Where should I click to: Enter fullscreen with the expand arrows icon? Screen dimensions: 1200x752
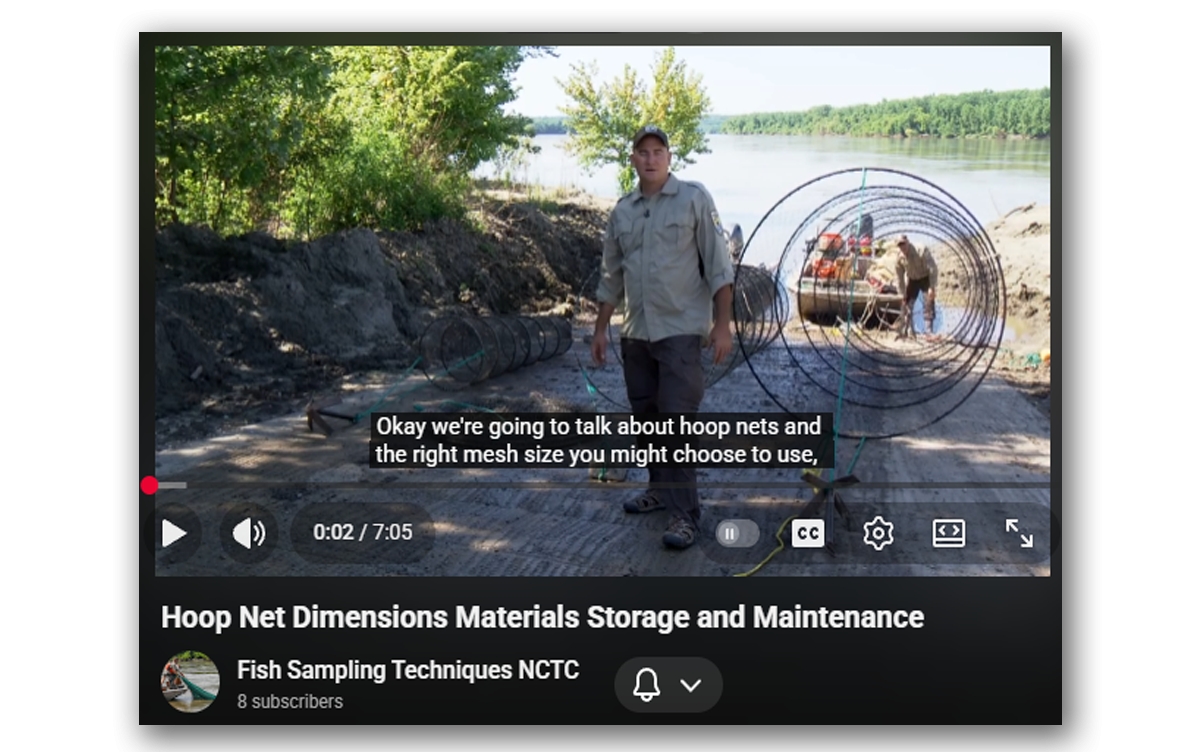point(1019,533)
